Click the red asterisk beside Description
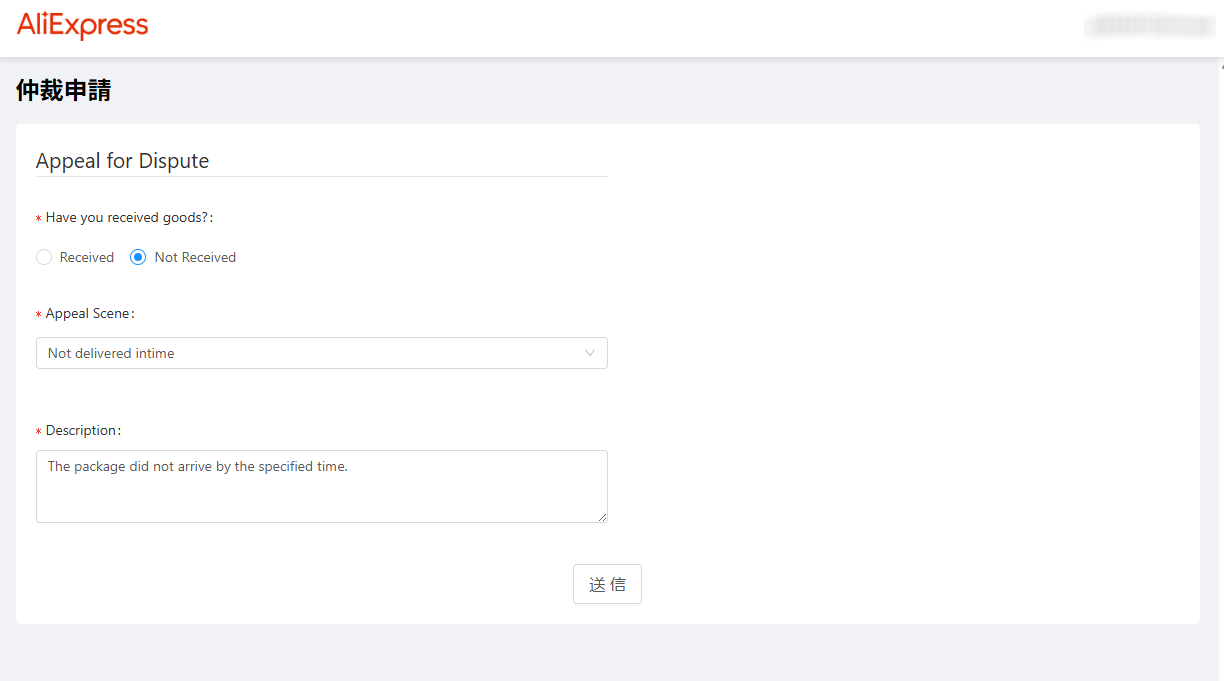The image size is (1224, 681). [39, 432]
